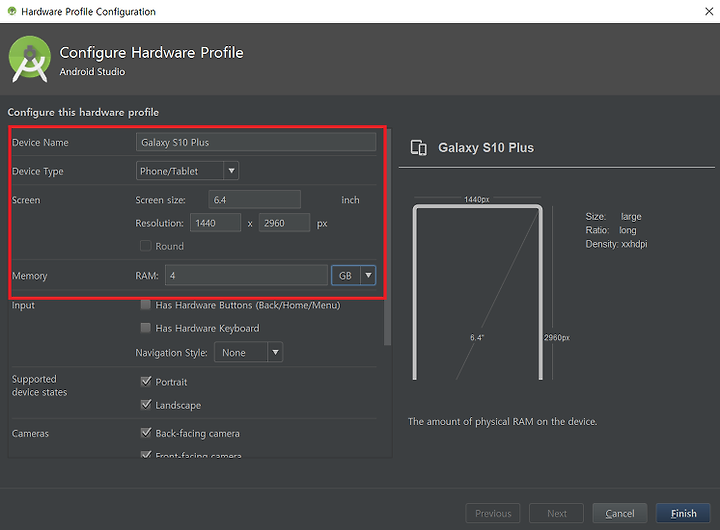Toggle the Round screen checkbox
Image resolution: width=720 pixels, height=530 pixels.
(146, 246)
